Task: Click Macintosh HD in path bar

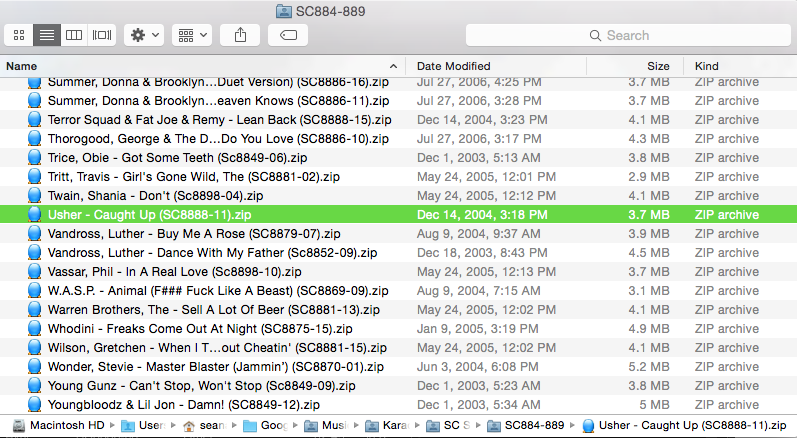Action: pos(58,425)
